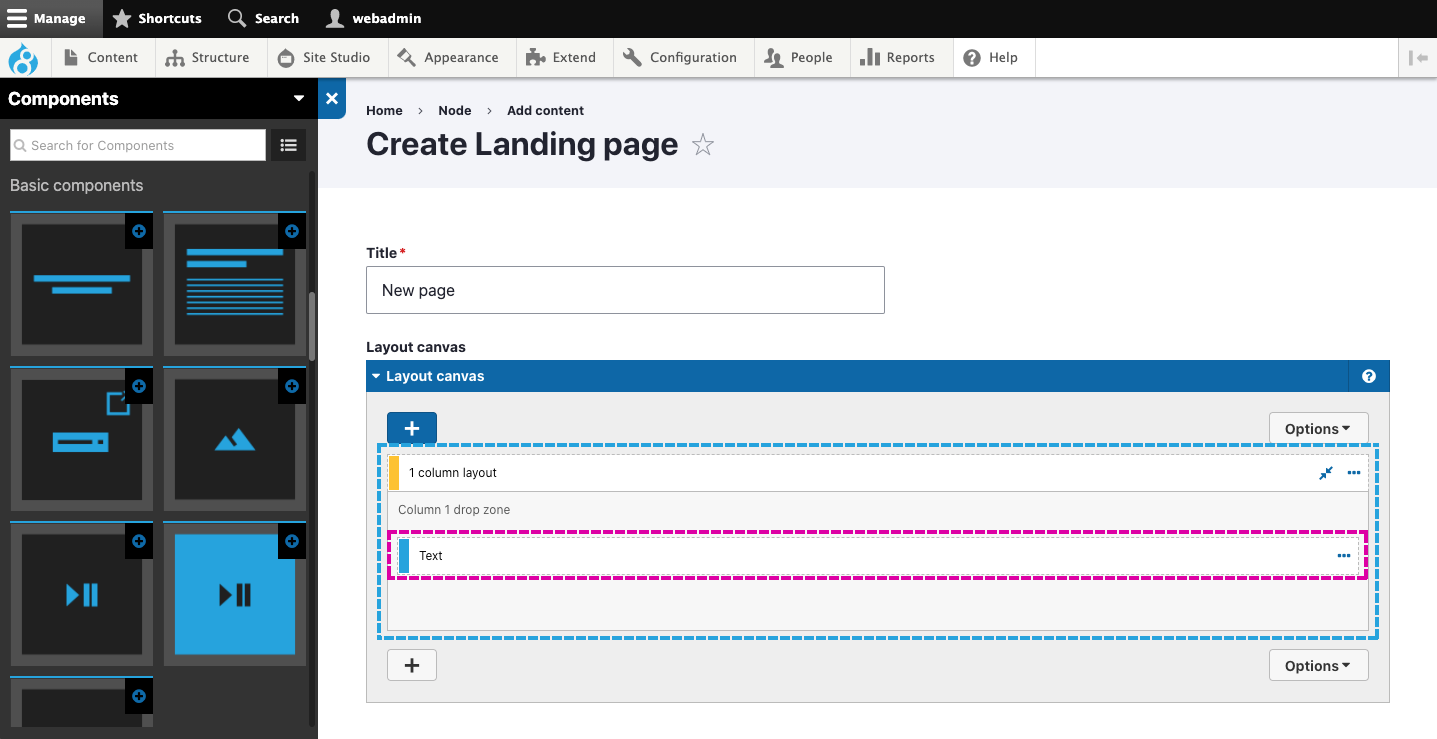Select the link button component thumbnail

pyautogui.click(x=82, y=440)
